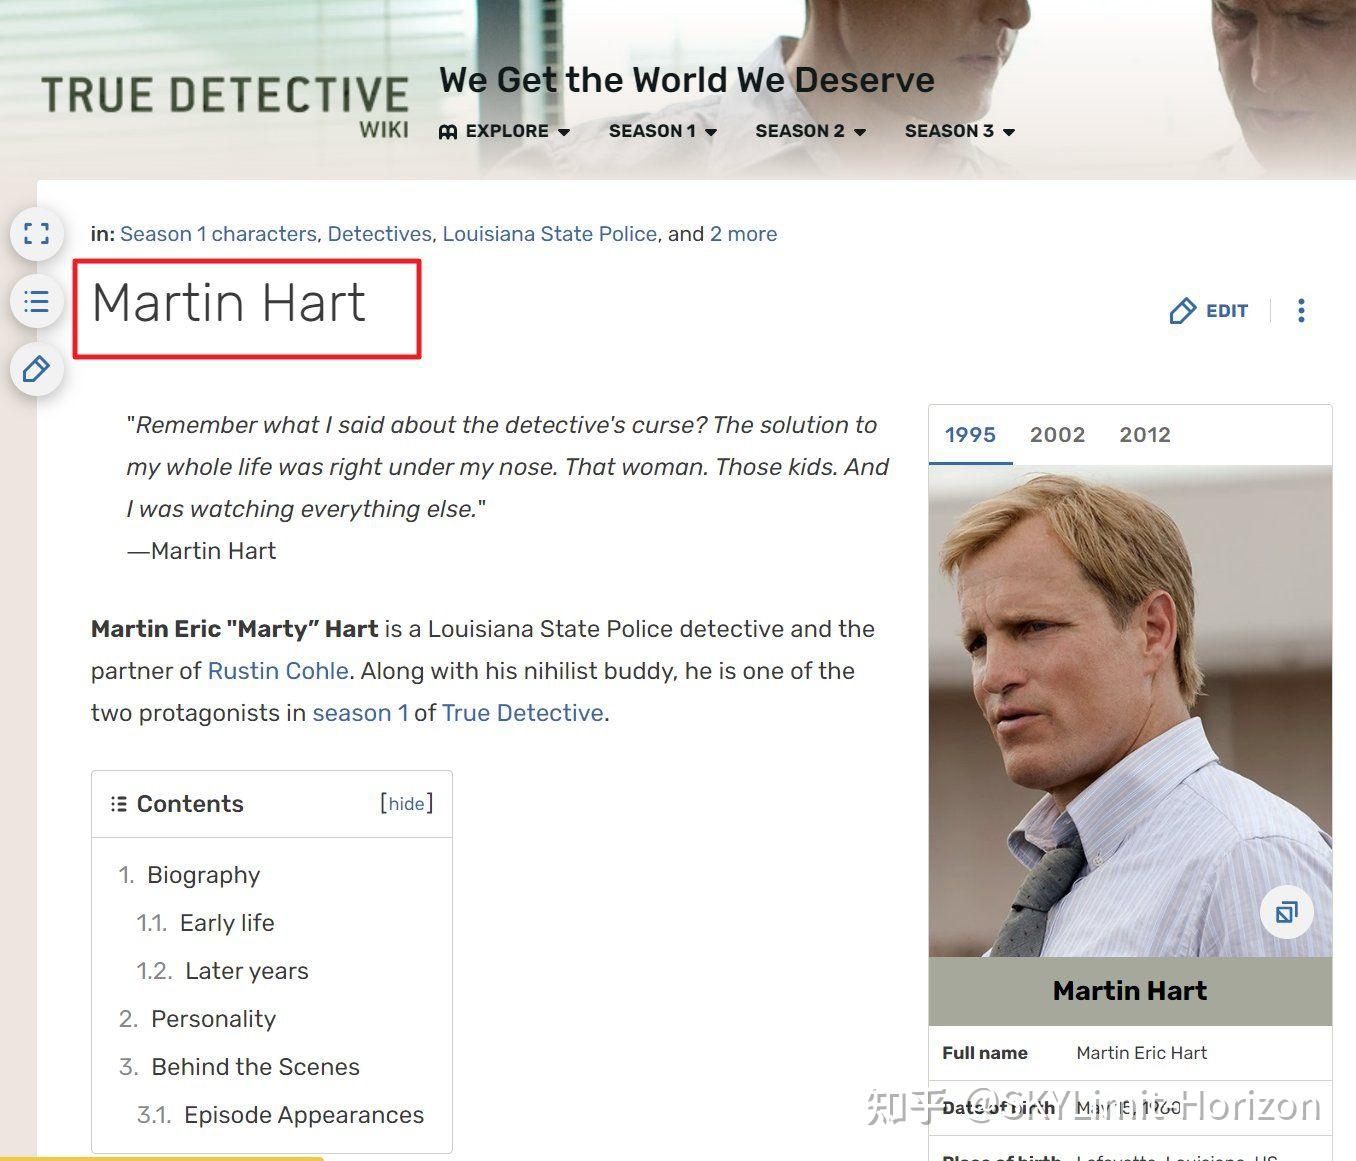Click the Contents list icon in the box header
Image resolution: width=1356 pixels, height=1161 pixels.
118,804
